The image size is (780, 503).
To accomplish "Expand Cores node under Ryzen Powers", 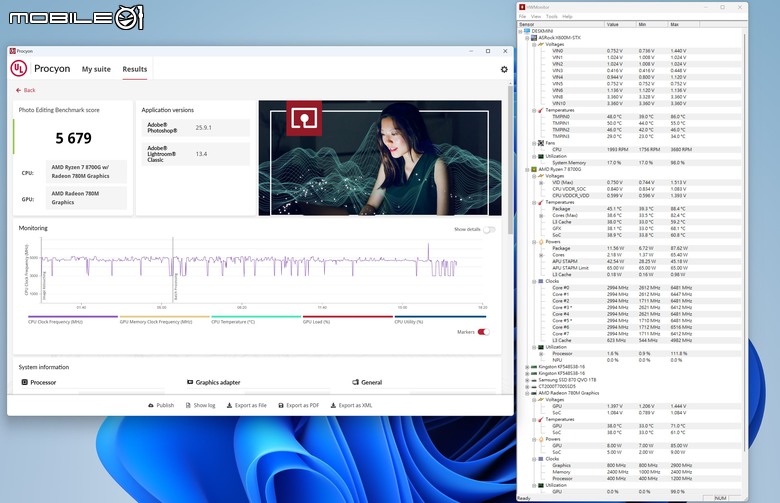I will point(541,255).
